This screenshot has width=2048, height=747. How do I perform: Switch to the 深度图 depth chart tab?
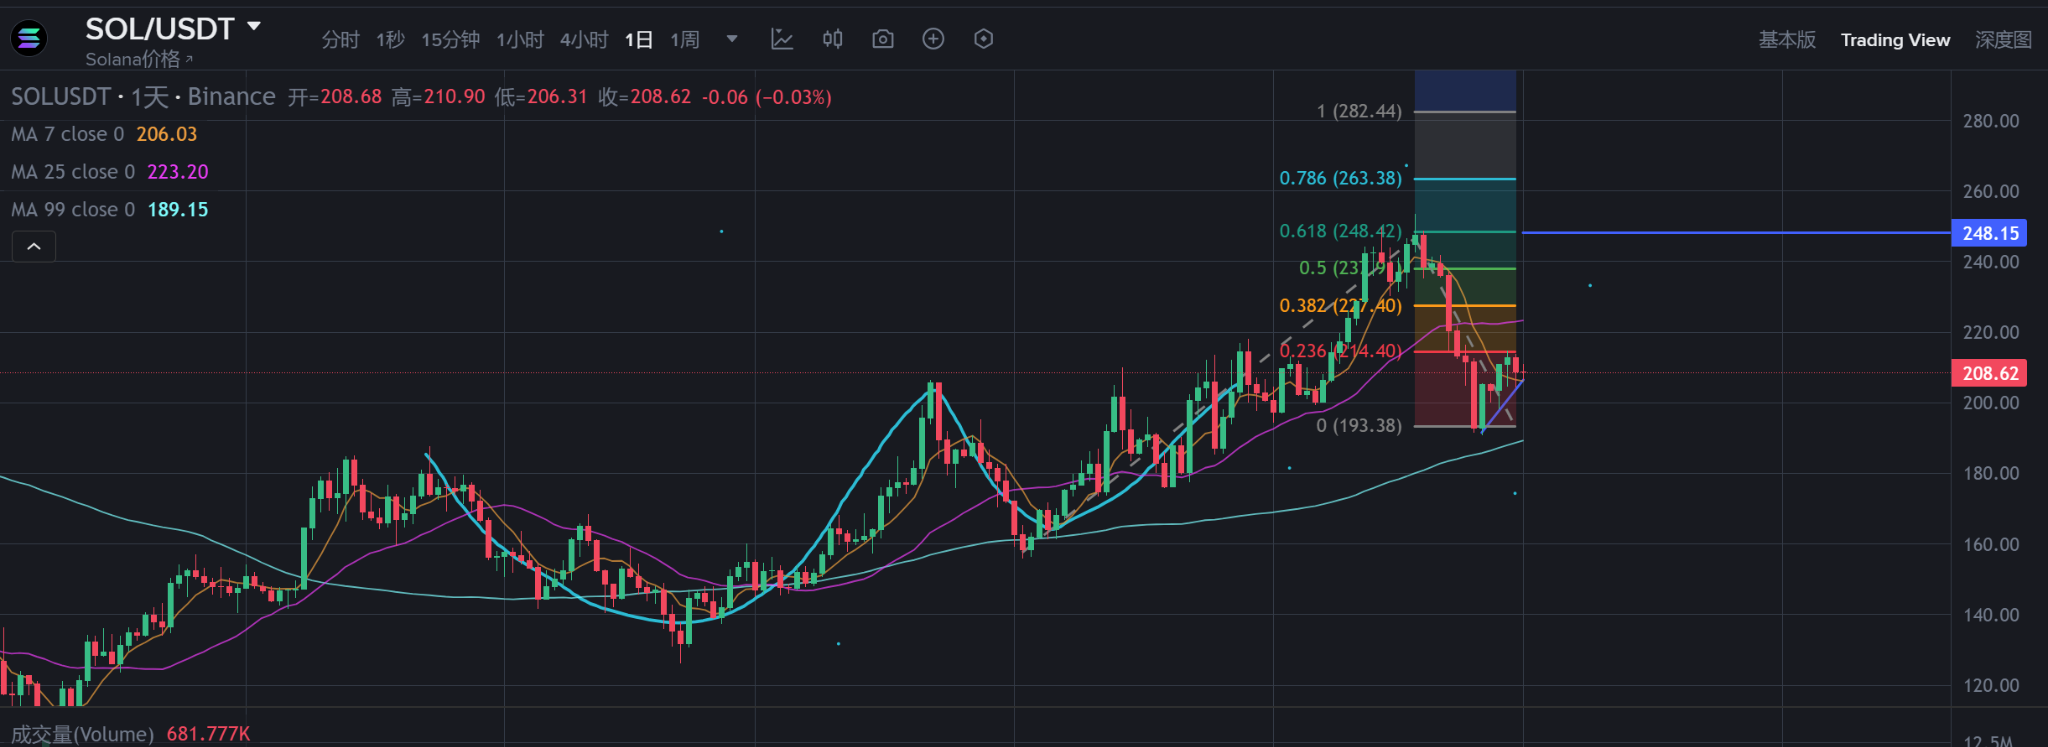(2003, 40)
